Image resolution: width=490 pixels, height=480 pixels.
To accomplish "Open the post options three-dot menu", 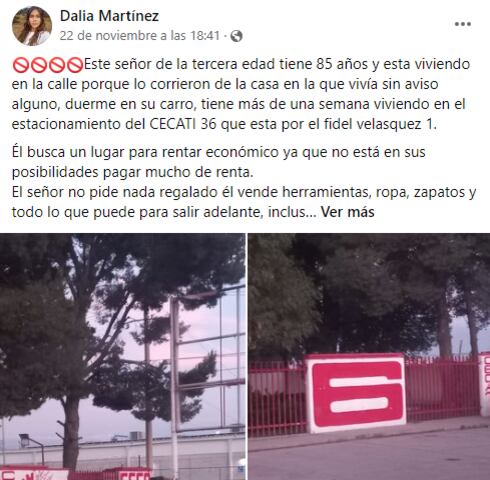I will pos(463,24).
